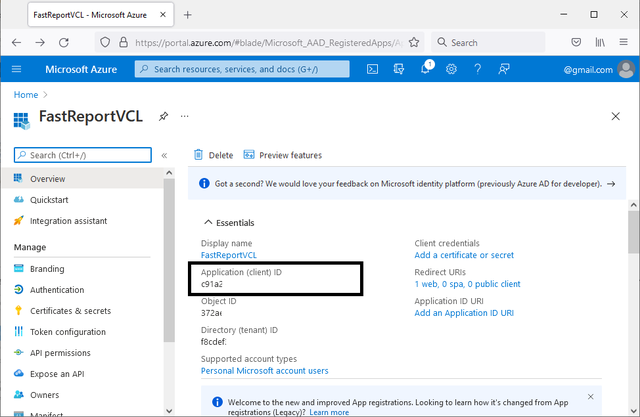Image resolution: width=640 pixels, height=417 pixels.
Task: Click the Home breadcrumb
Action: [26, 95]
